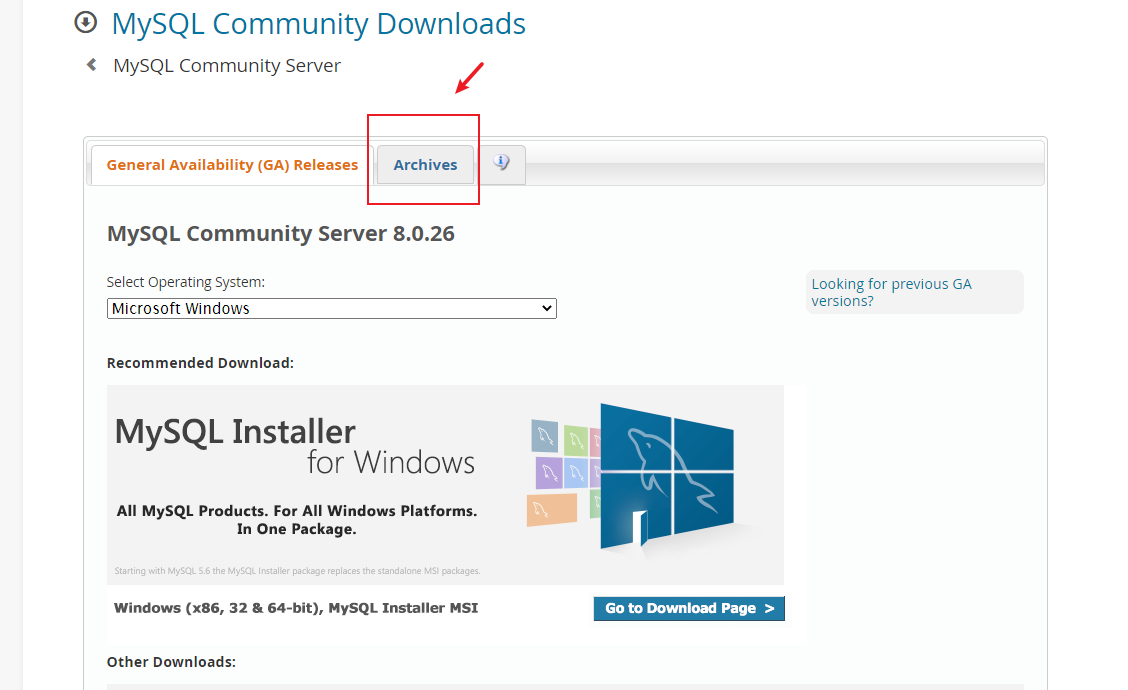
Task: Select the General Availability (GA) Releases tab
Action: click(x=232, y=164)
